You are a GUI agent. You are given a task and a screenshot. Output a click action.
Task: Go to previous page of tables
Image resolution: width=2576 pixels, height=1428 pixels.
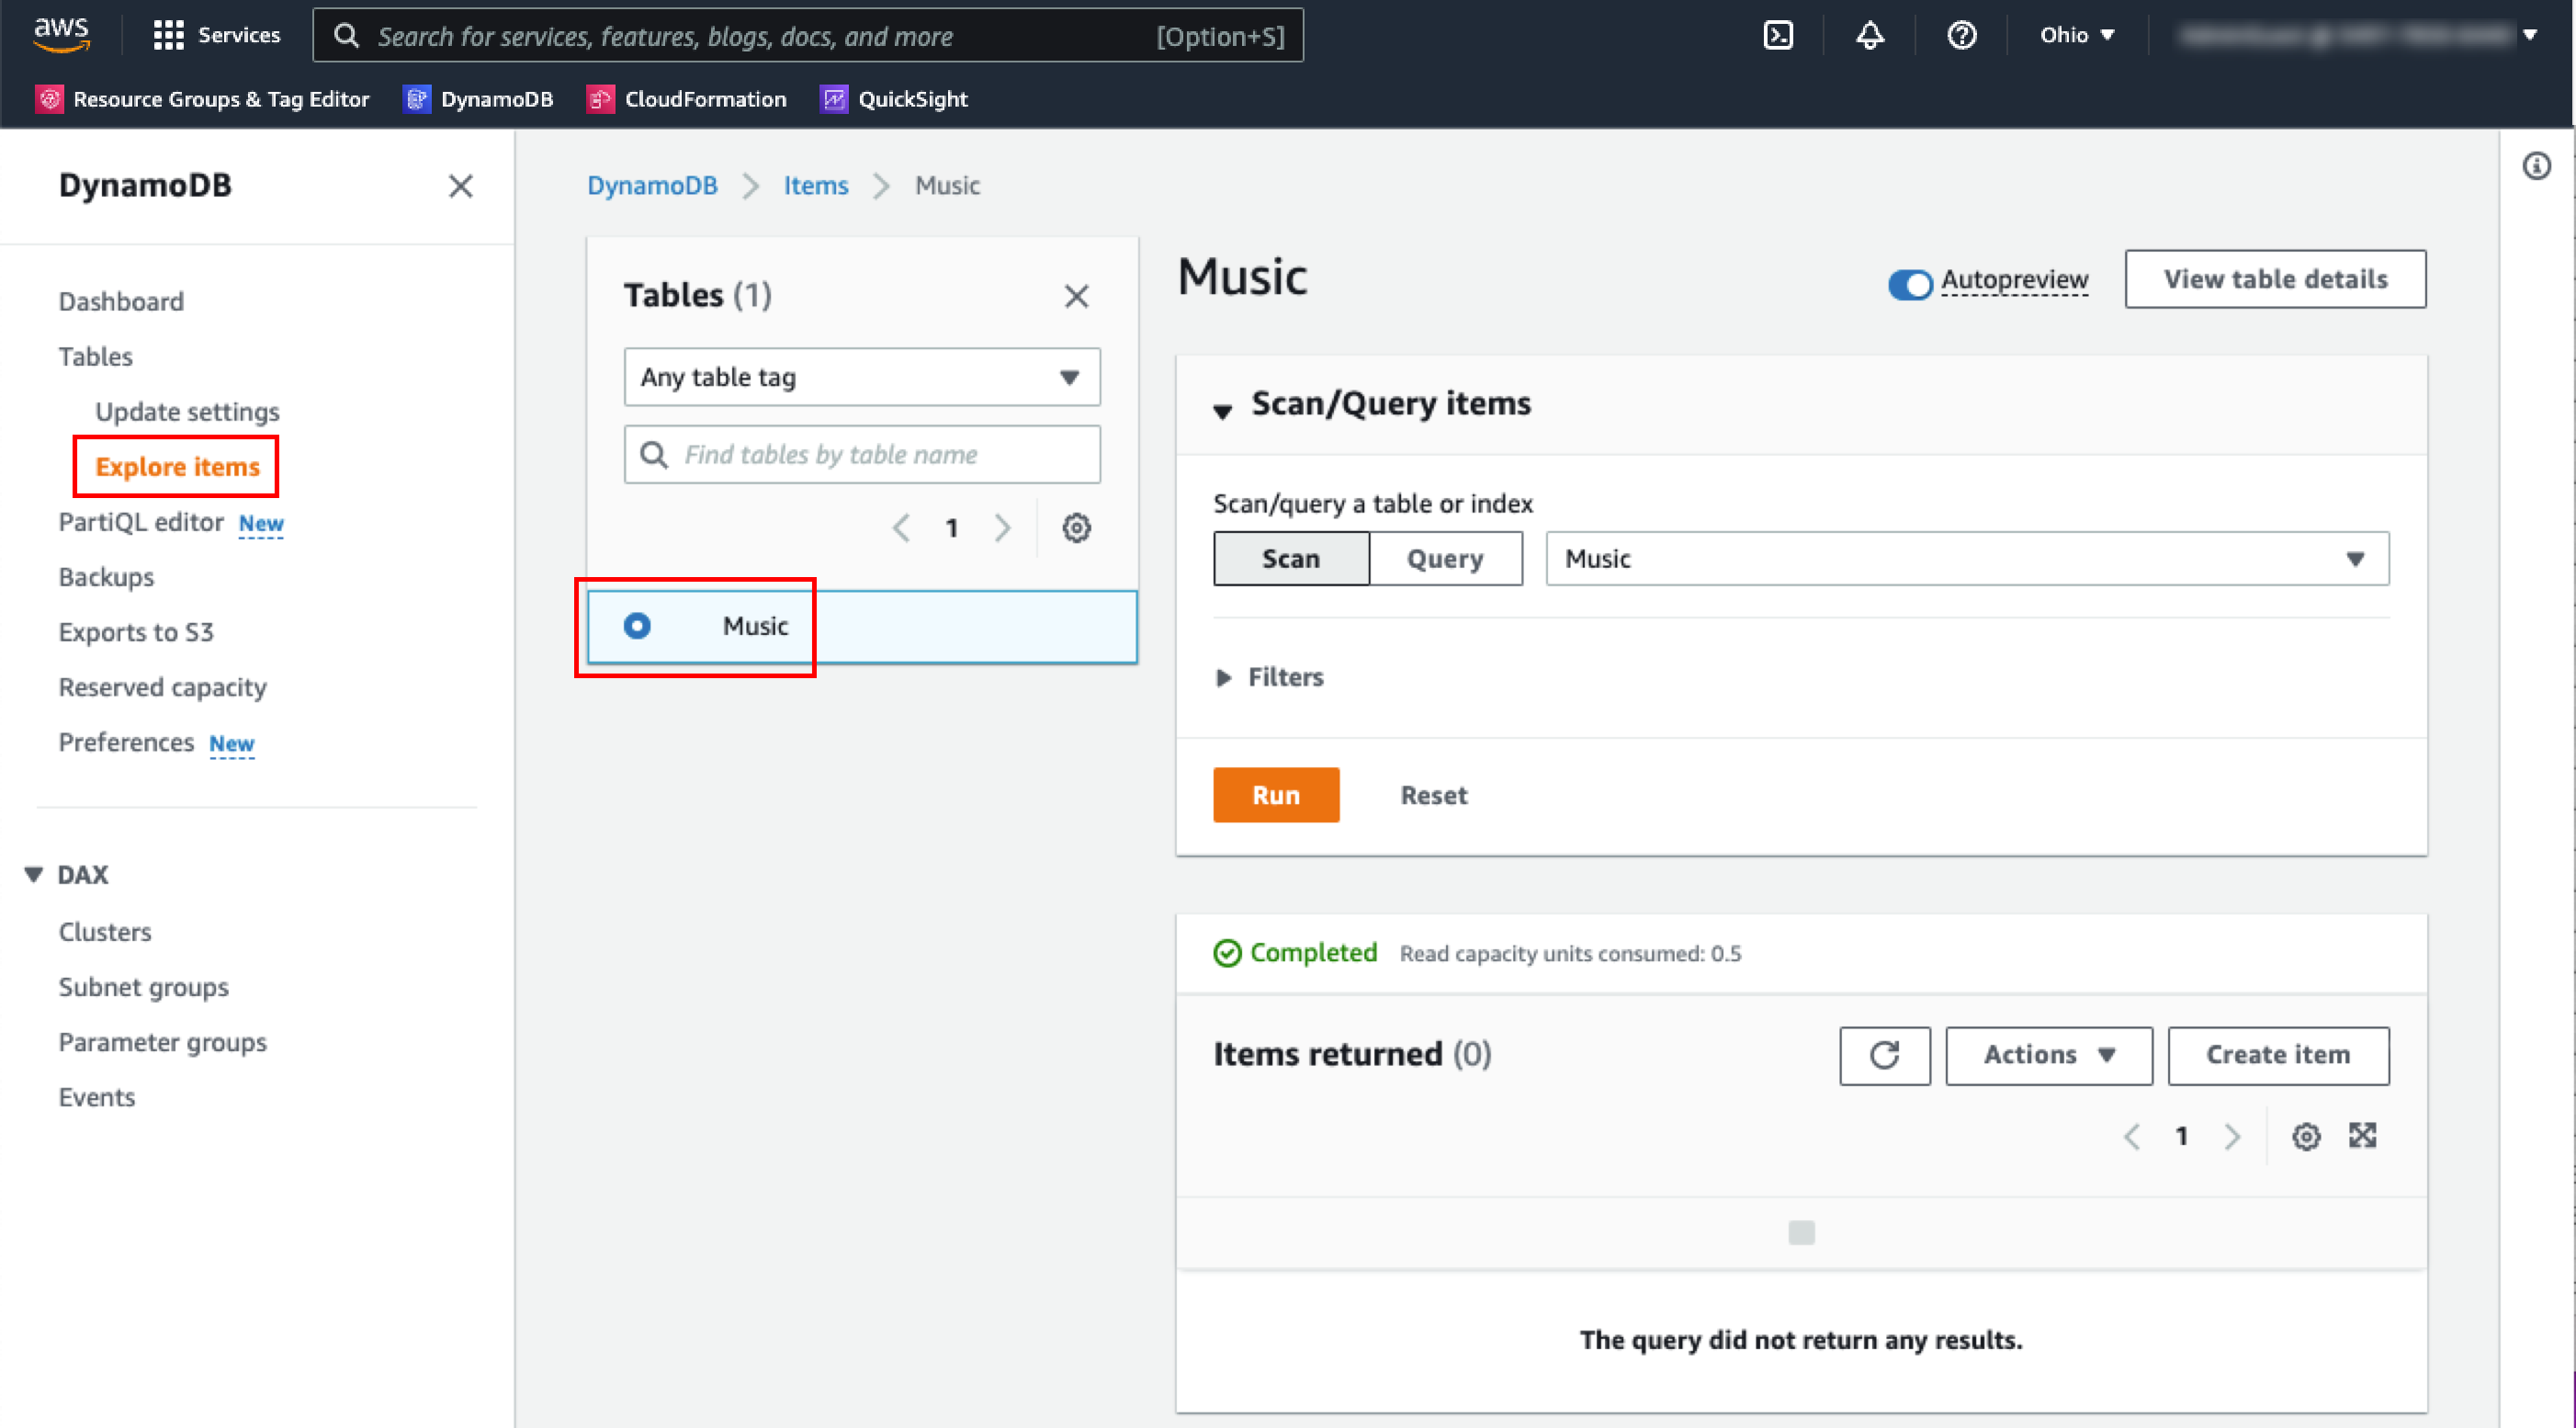[901, 527]
